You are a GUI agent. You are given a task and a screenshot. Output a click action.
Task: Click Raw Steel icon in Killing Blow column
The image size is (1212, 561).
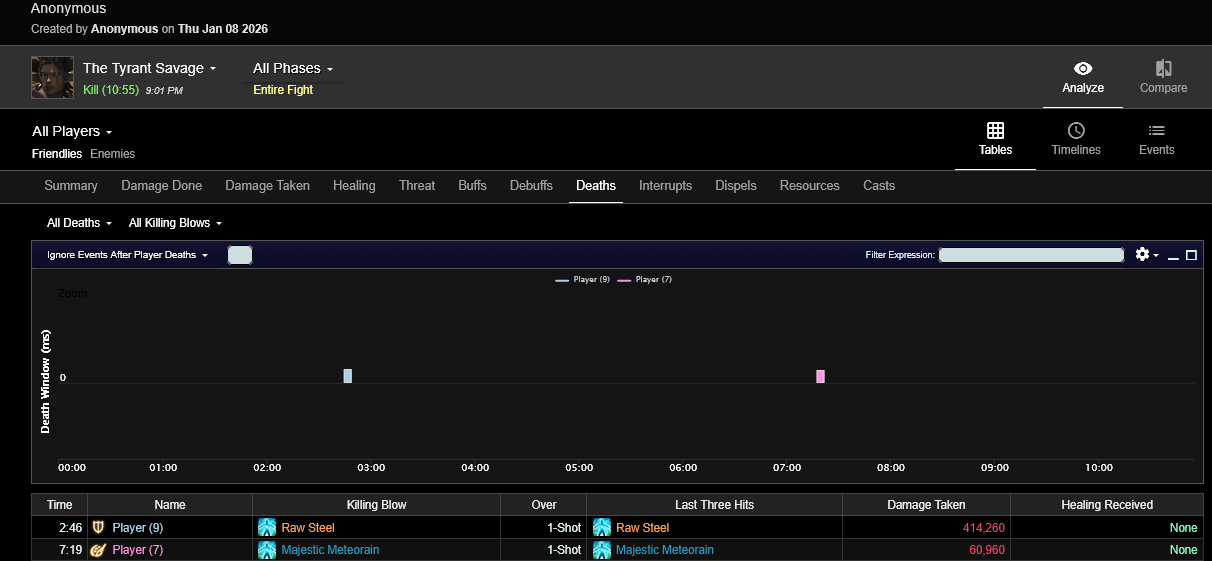pos(267,527)
